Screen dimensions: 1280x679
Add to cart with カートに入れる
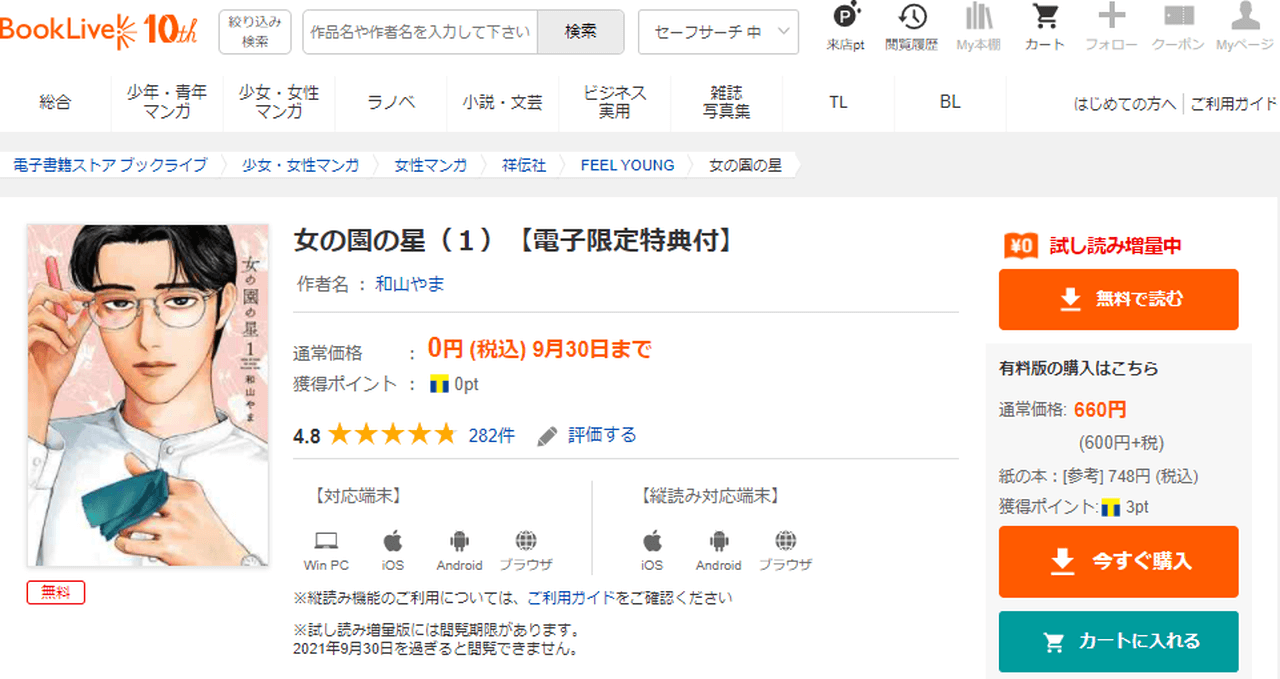pos(1118,641)
